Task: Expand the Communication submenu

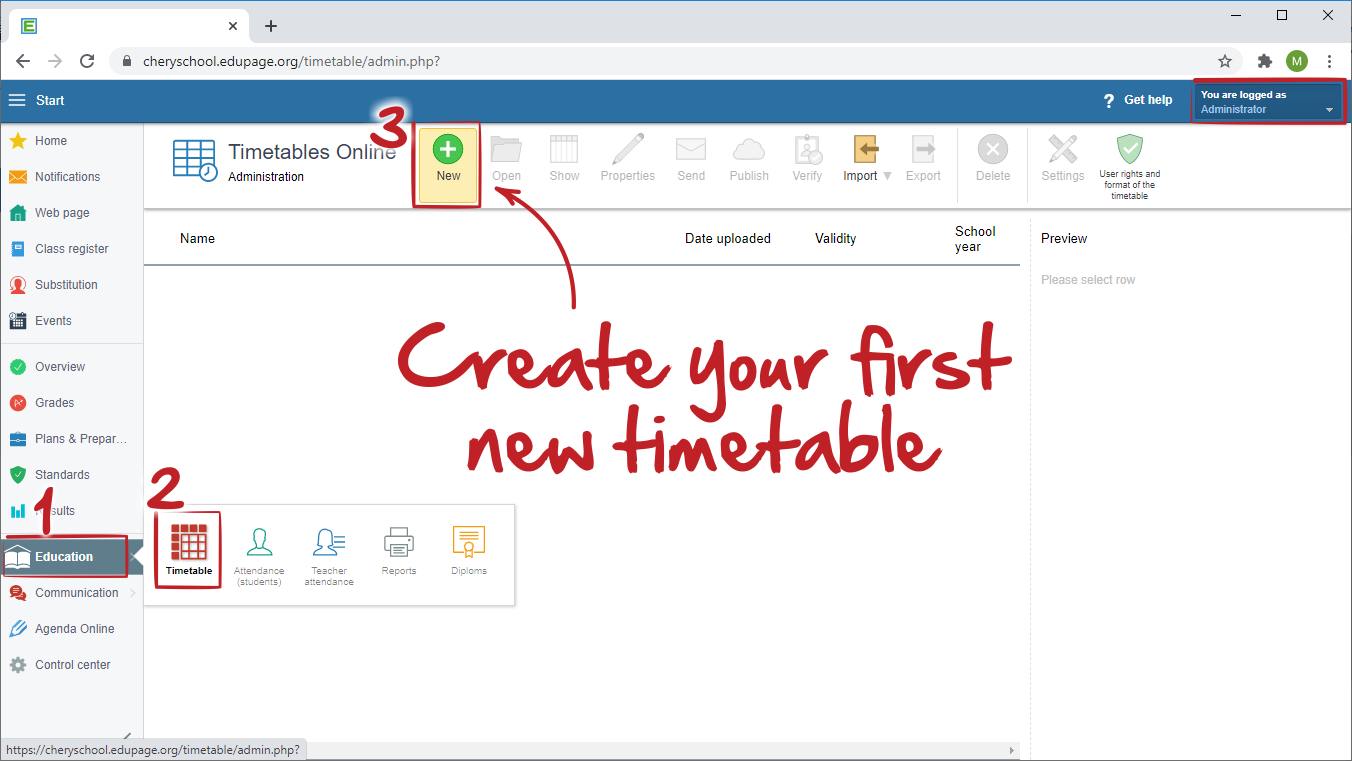Action: pyautogui.click(x=133, y=593)
